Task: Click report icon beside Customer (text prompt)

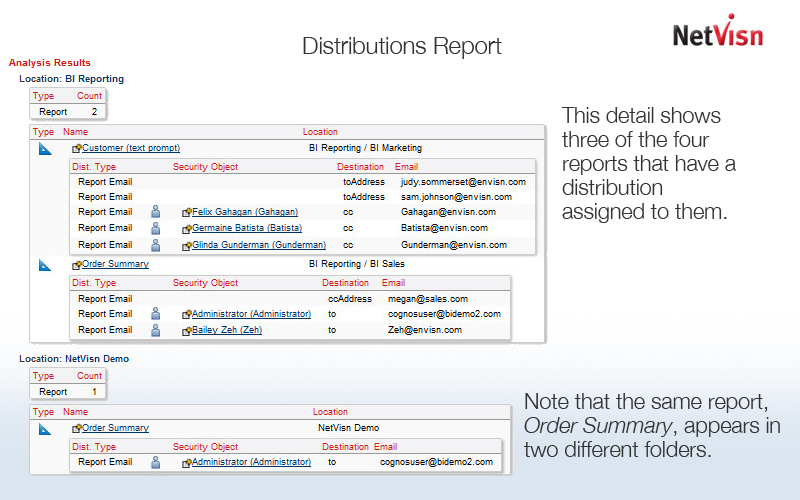Action: tap(45, 149)
